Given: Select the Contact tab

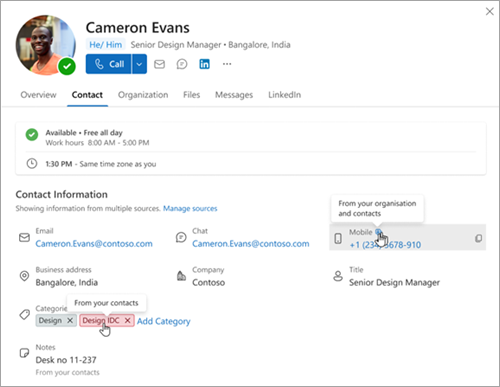Looking at the screenshot, I should point(87,95).
